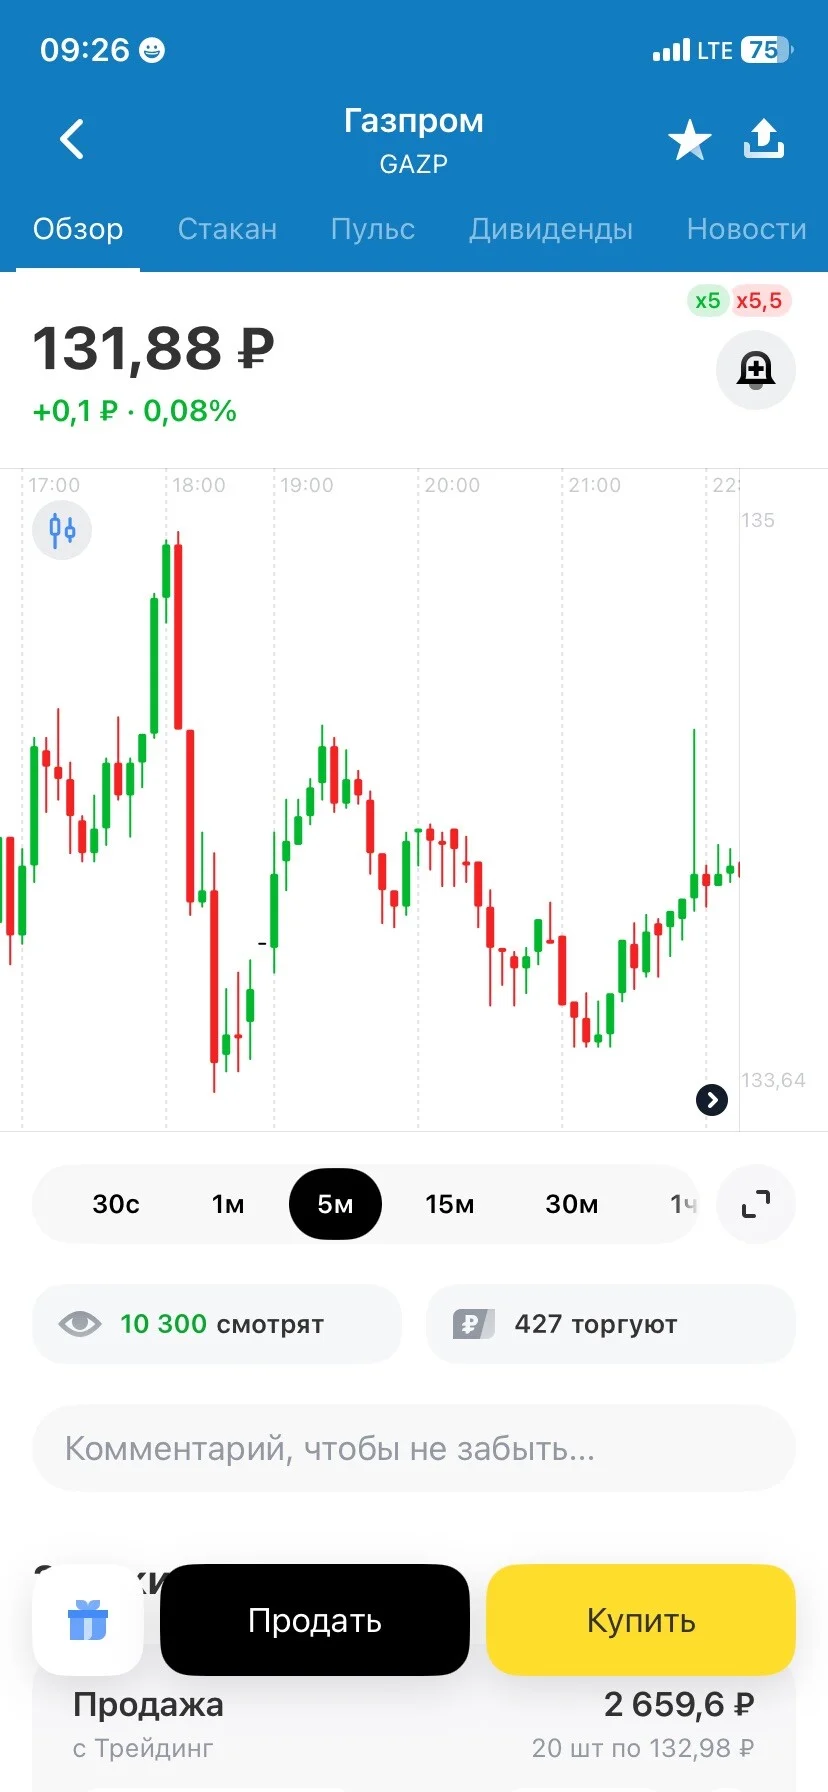Screen dimensions: 828x1792
Task: Select the 15м timeframe
Action: click(x=450, y=1204)
